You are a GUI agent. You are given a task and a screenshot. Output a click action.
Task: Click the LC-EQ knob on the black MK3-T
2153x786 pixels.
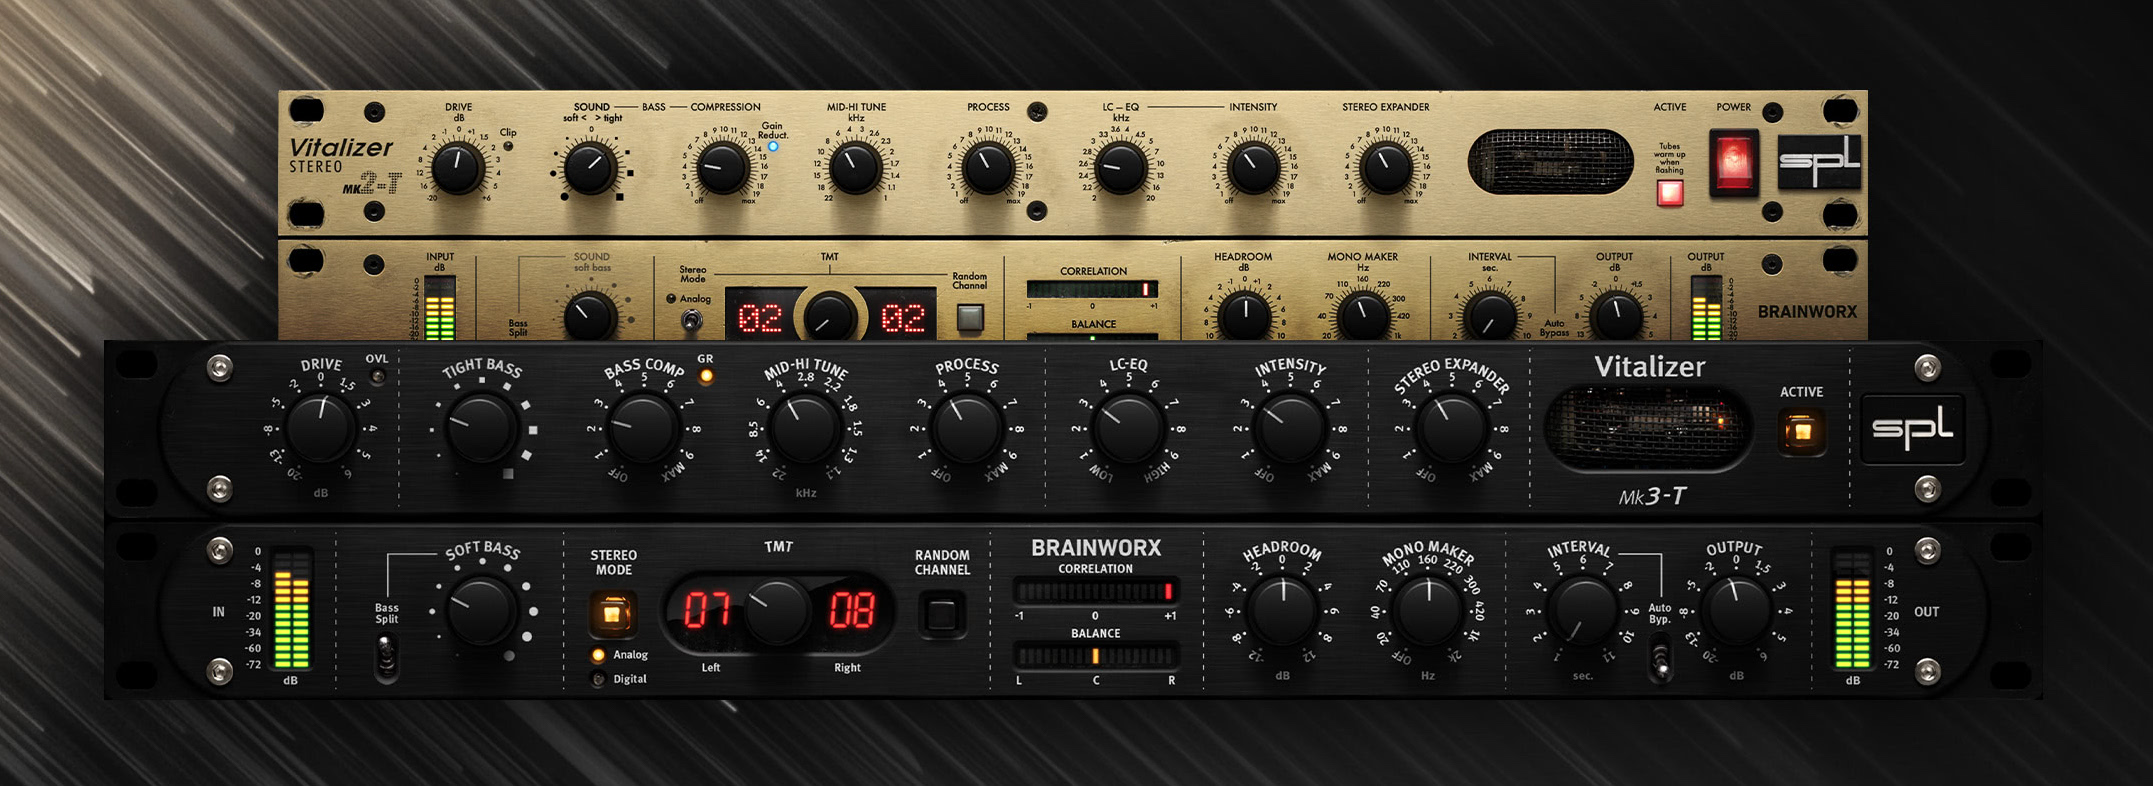[1127, 428]
